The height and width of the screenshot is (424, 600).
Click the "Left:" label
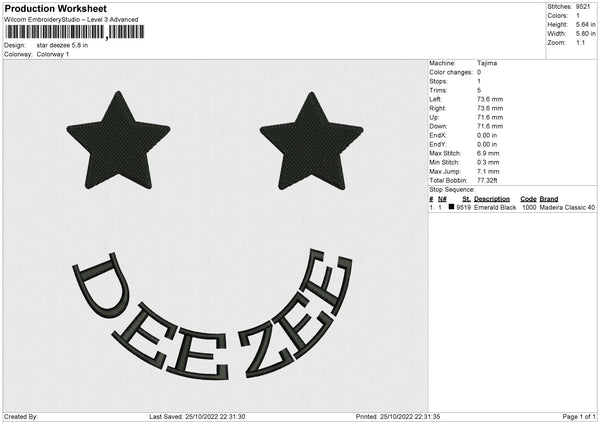[x=435, y=99]
